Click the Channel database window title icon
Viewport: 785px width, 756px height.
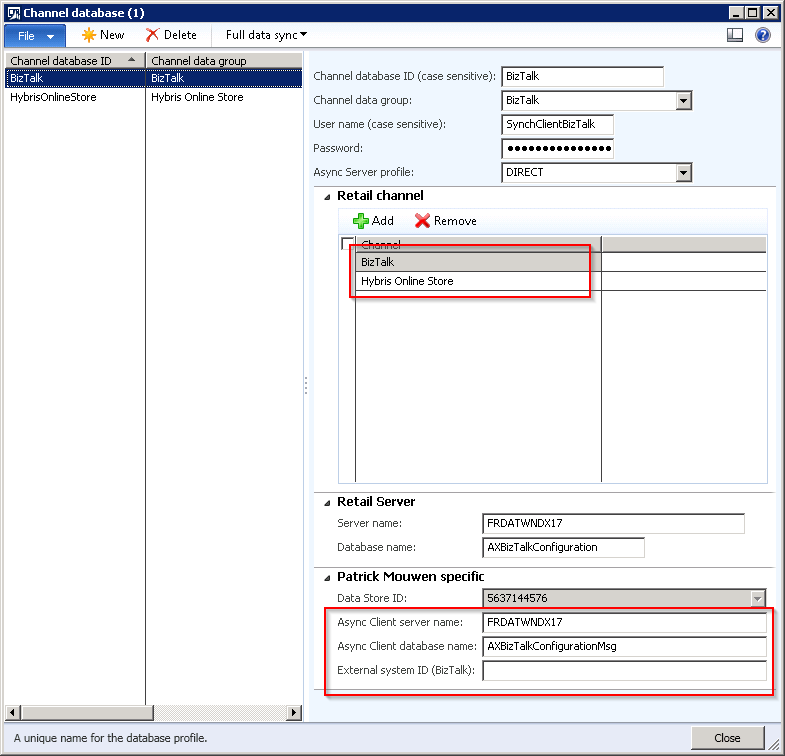14,13
